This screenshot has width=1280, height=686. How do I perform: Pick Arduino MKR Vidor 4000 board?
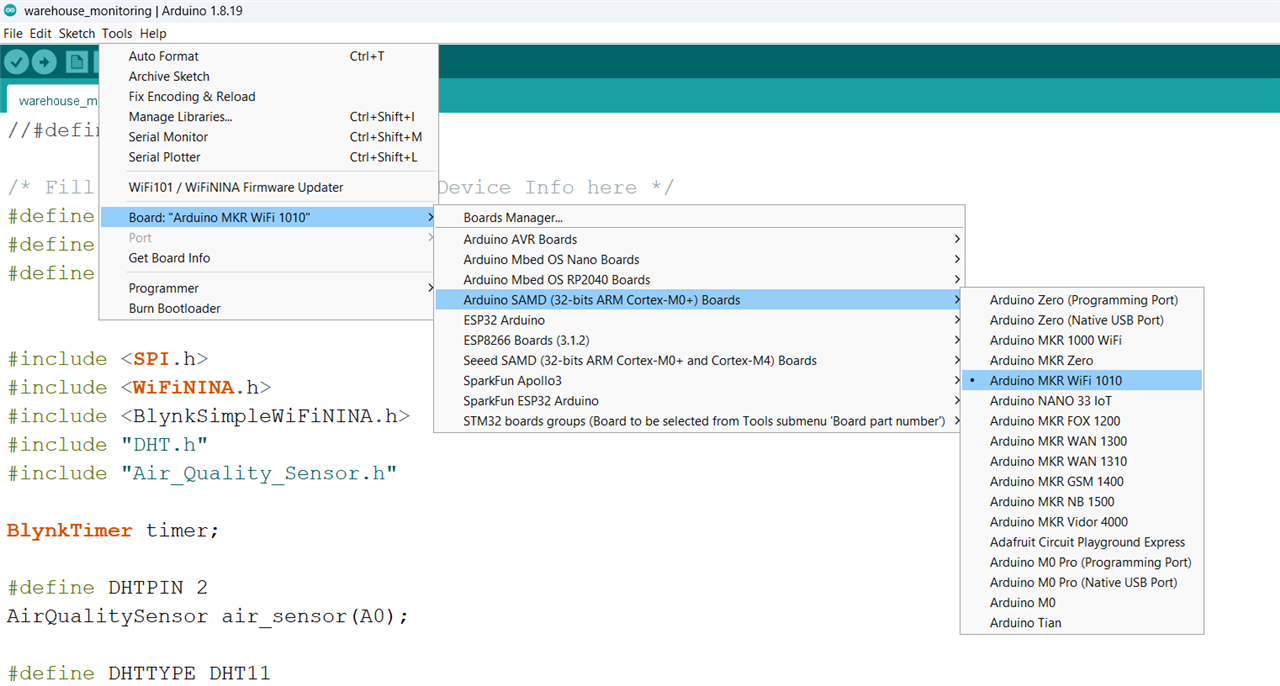pyautogui.click(x=1058, y=522)
